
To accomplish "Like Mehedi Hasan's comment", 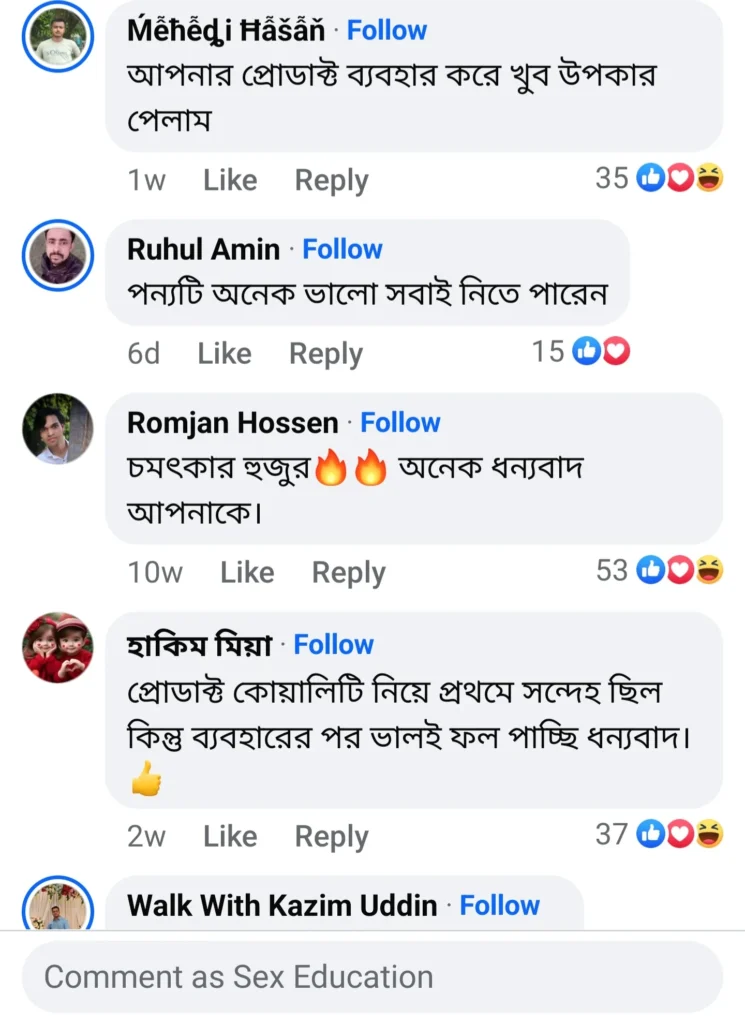I will click(230, 180).
